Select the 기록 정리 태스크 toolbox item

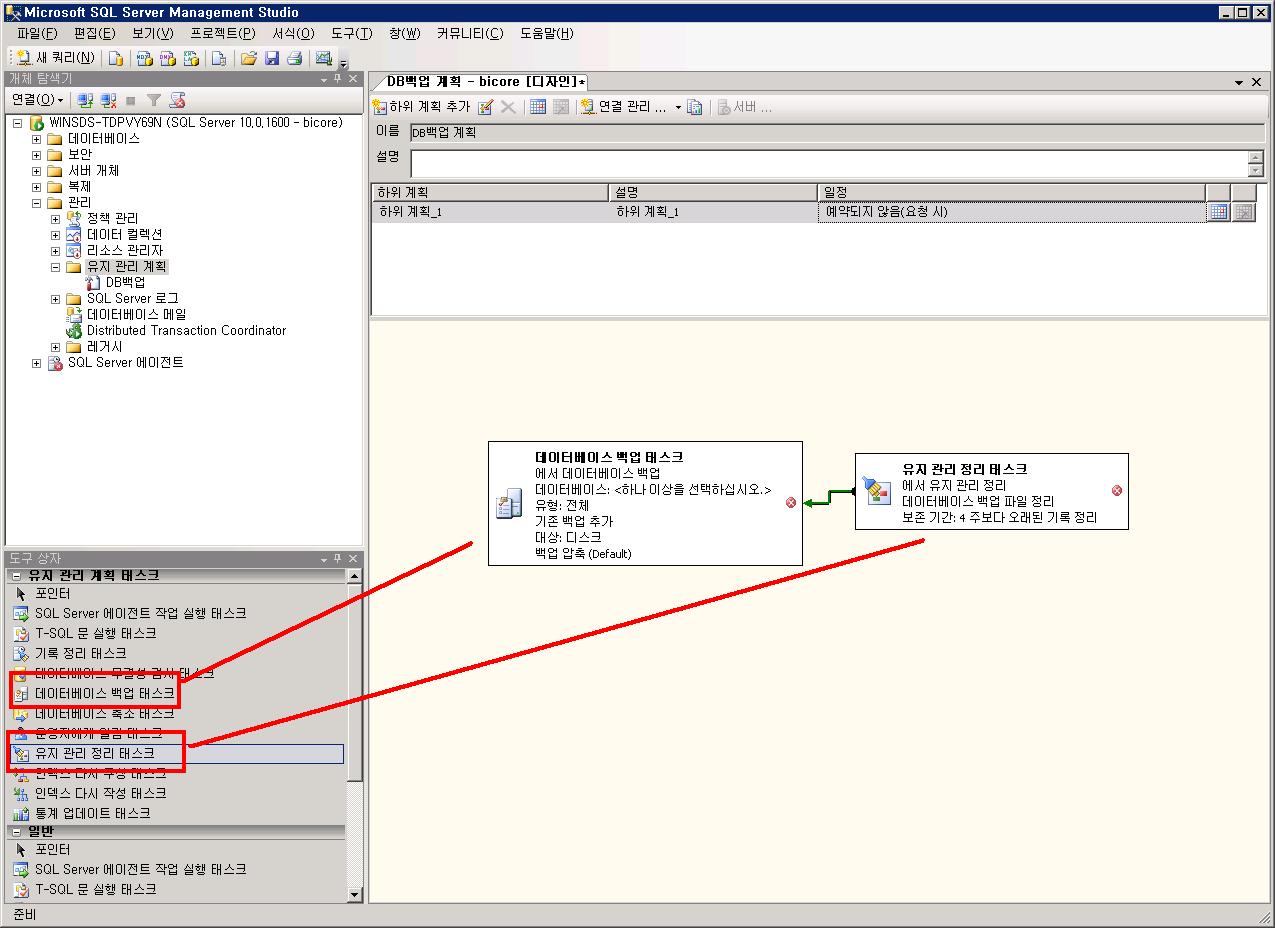177,653
